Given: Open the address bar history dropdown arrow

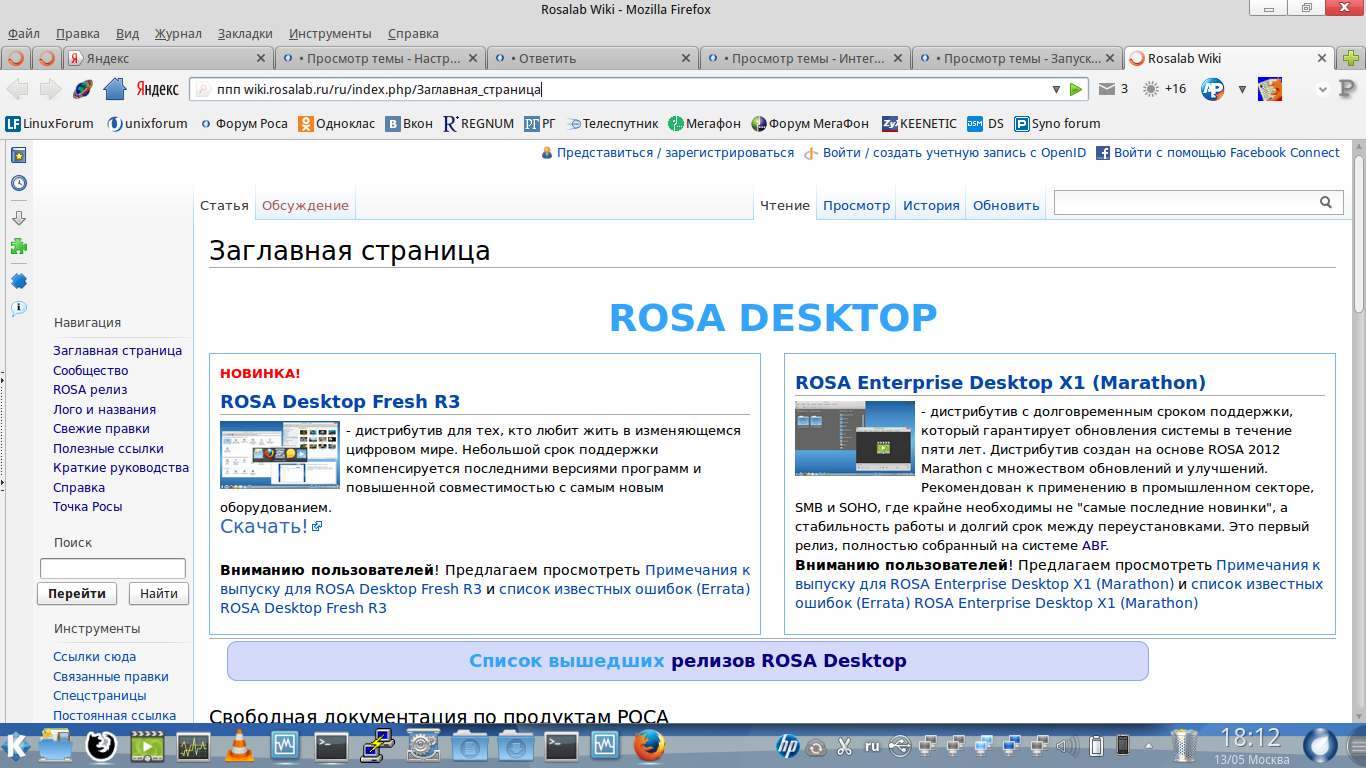Looking at the screenshot, I should point(1056,89).
